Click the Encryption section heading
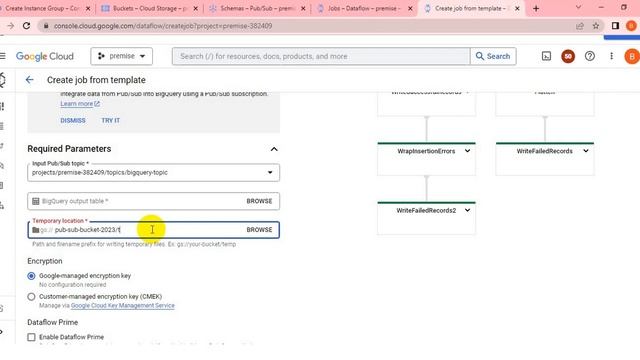 pos(45,261)
